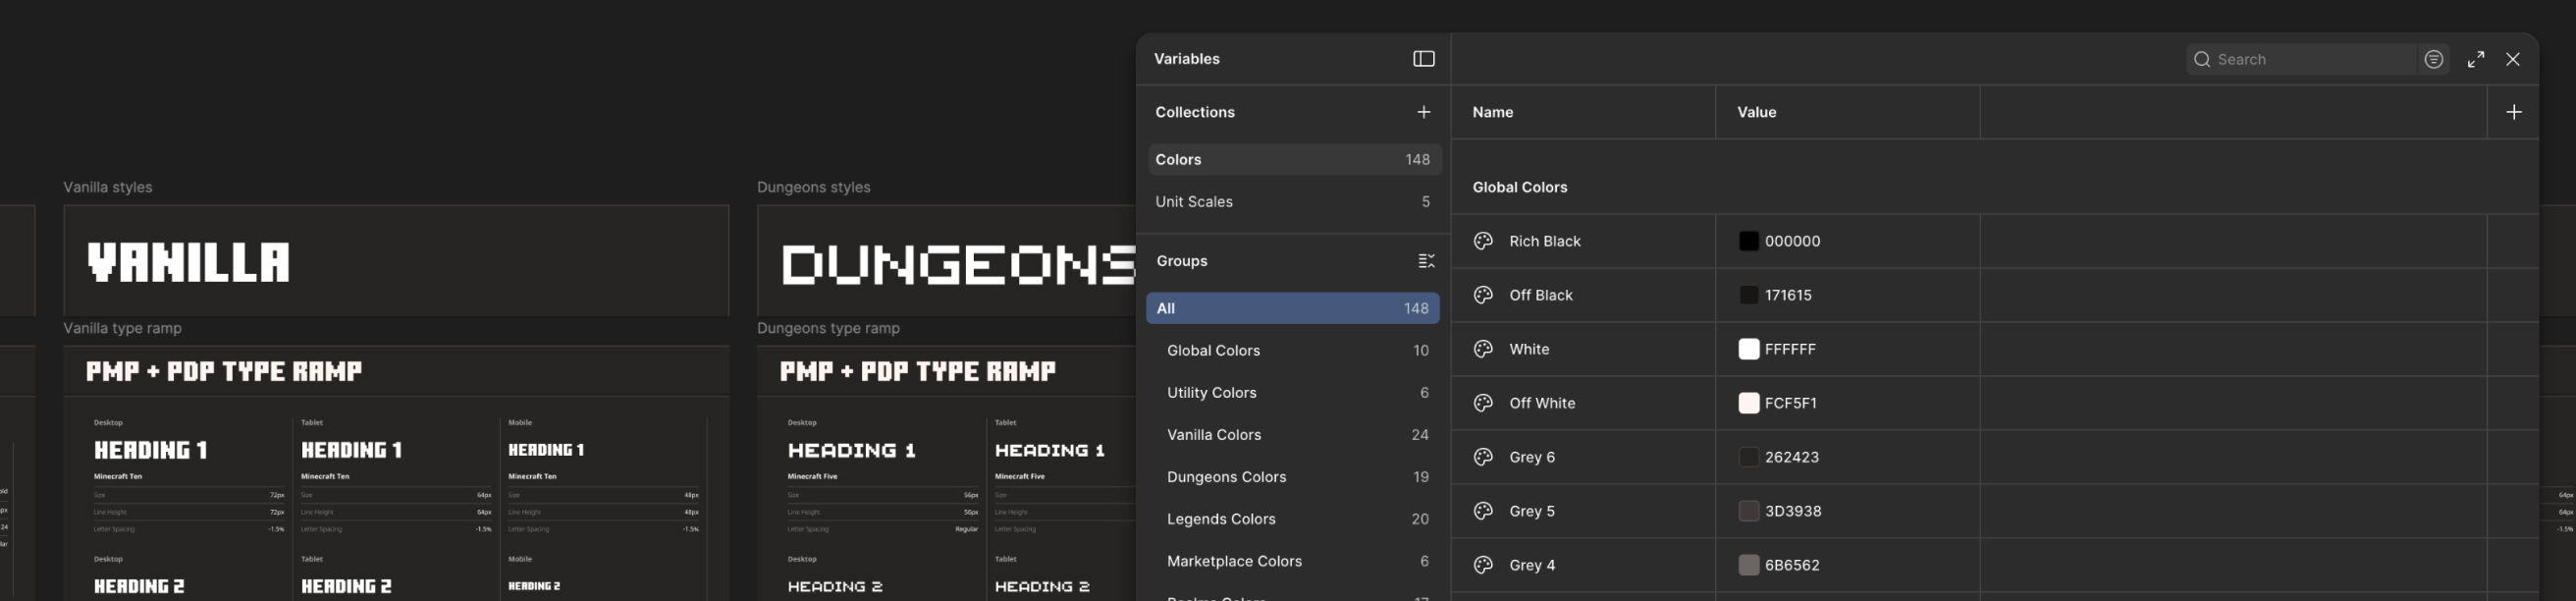Expand the Variables window to fullscreen
The width and height of the screenshot is (2576, 601).
[2475, 60]
